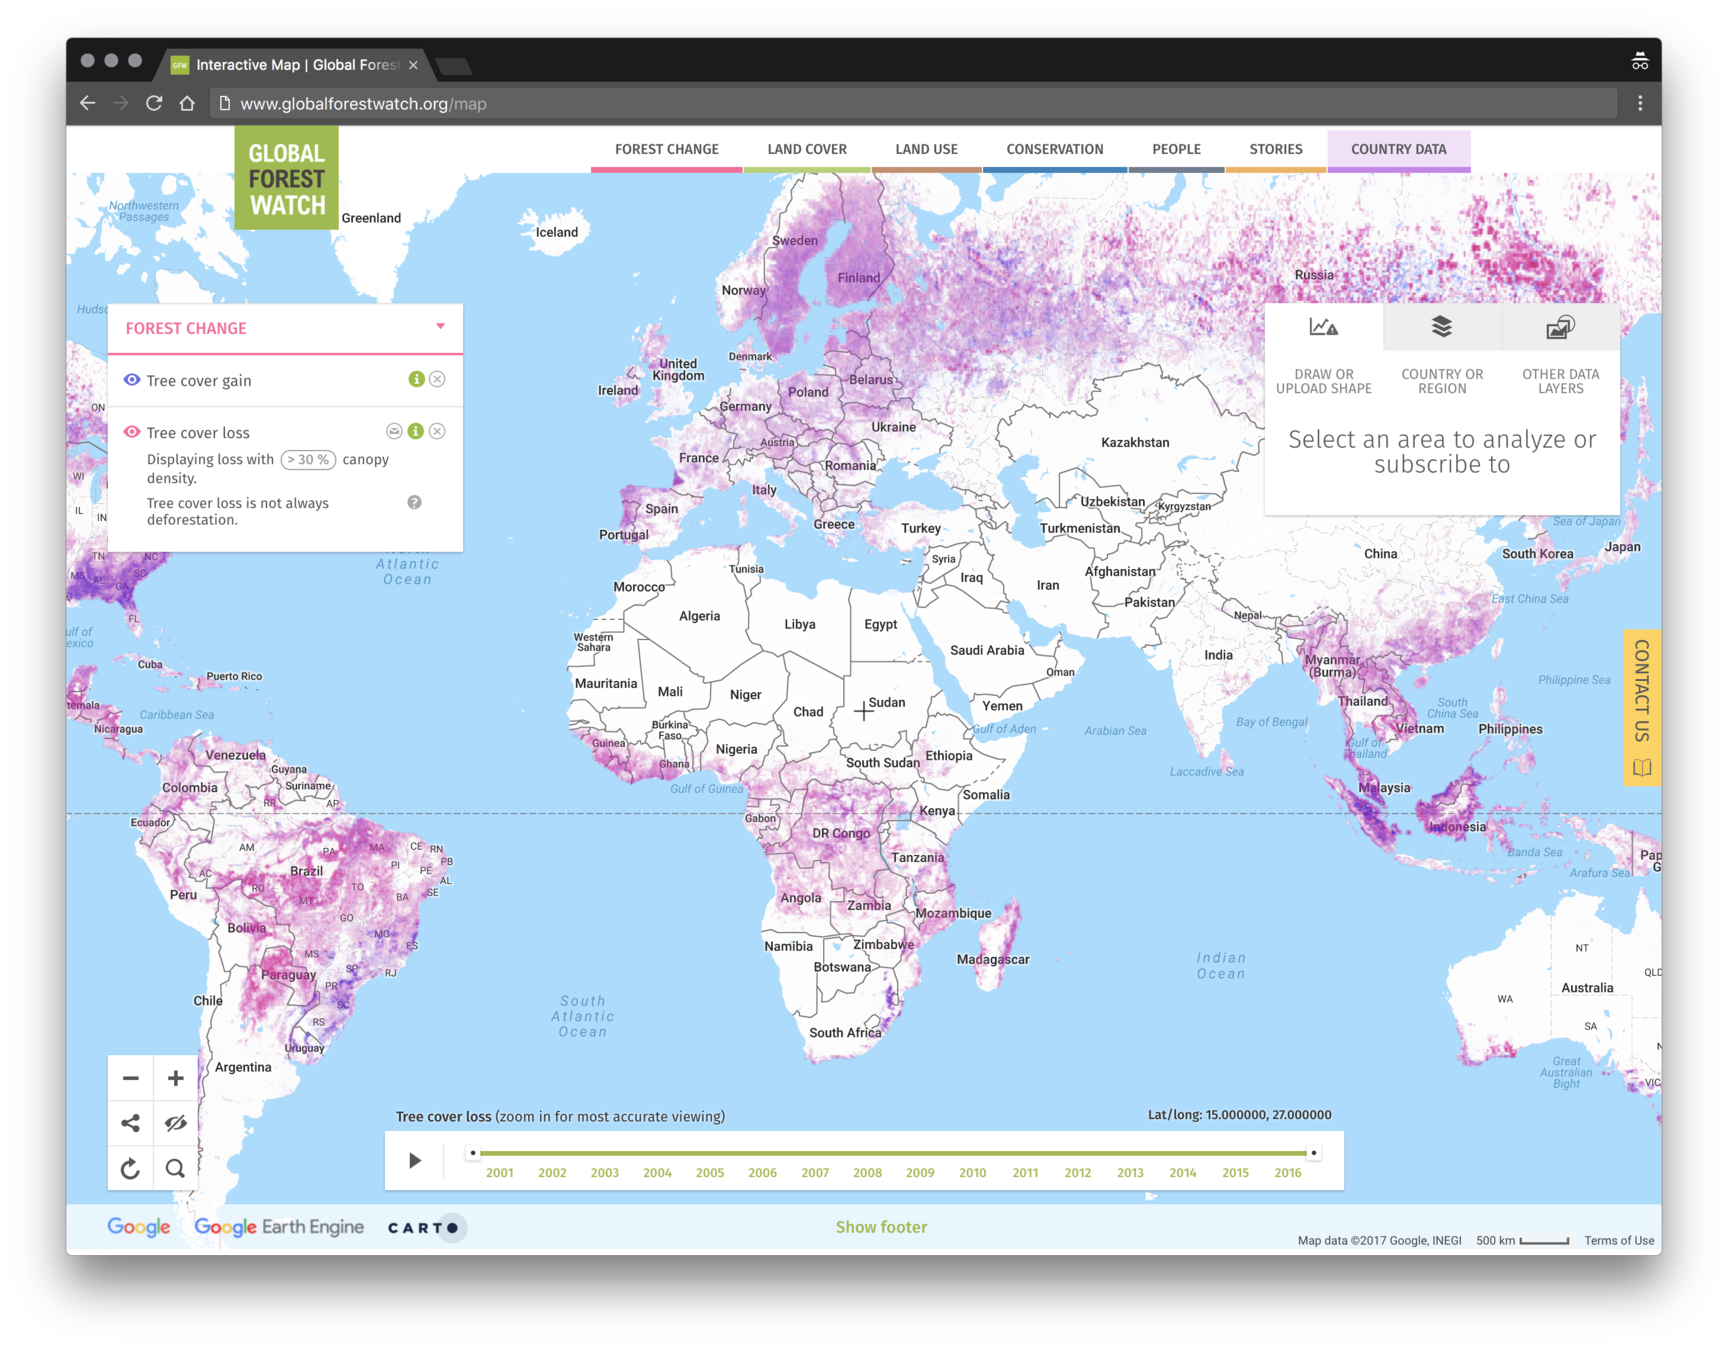Close the Interactive Map browser tab

413,65
